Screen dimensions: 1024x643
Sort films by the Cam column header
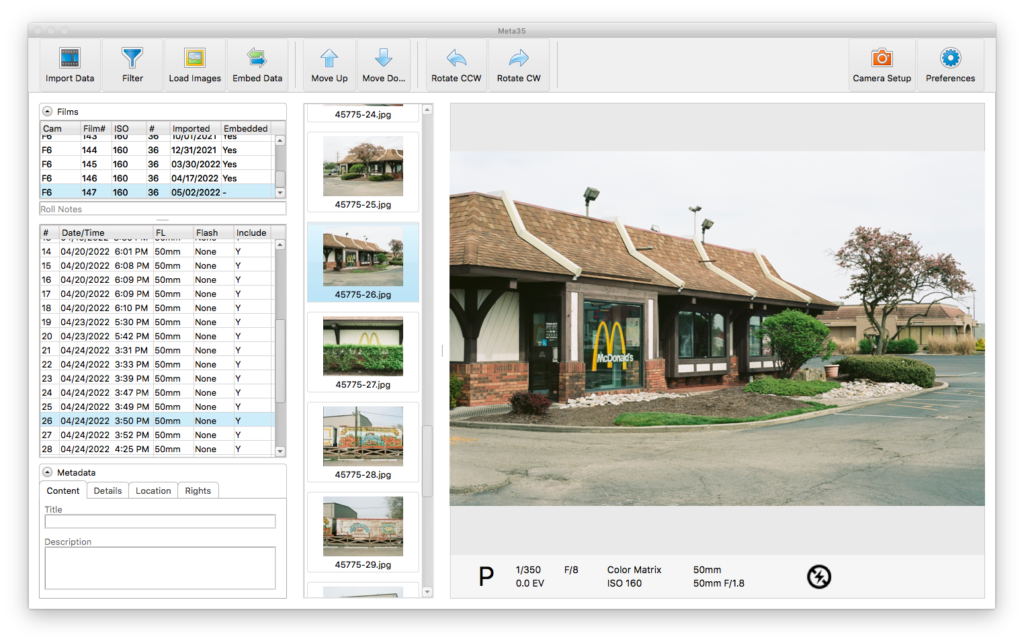(x=60, y=129)
